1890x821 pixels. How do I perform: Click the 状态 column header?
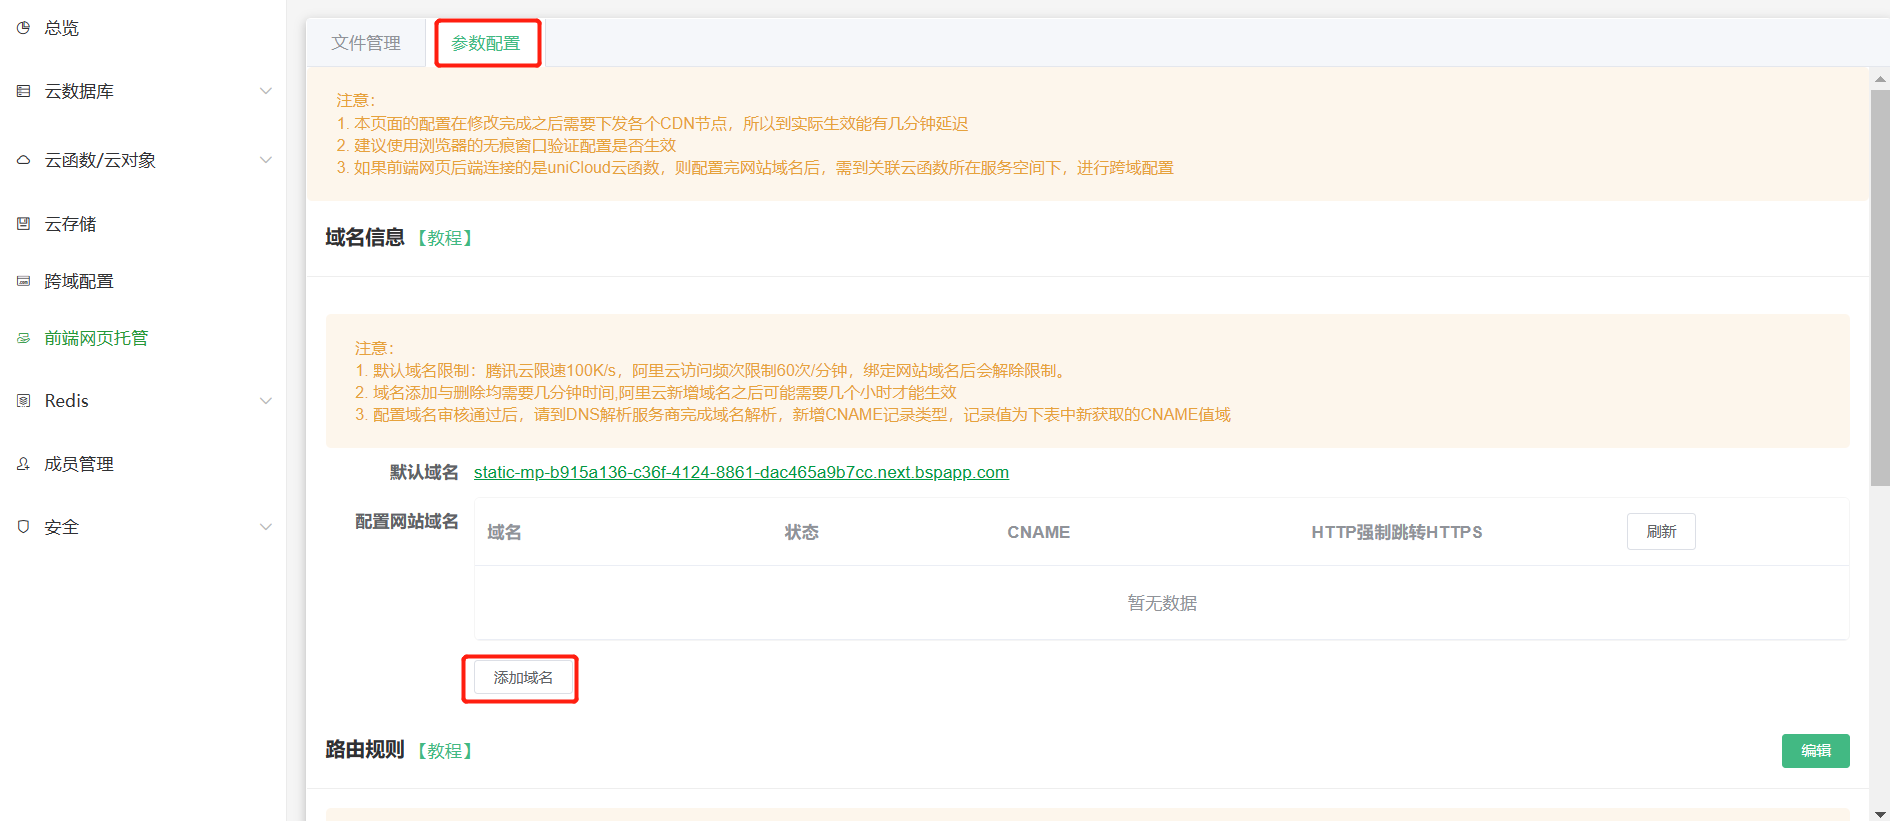[x=802, y=532]
